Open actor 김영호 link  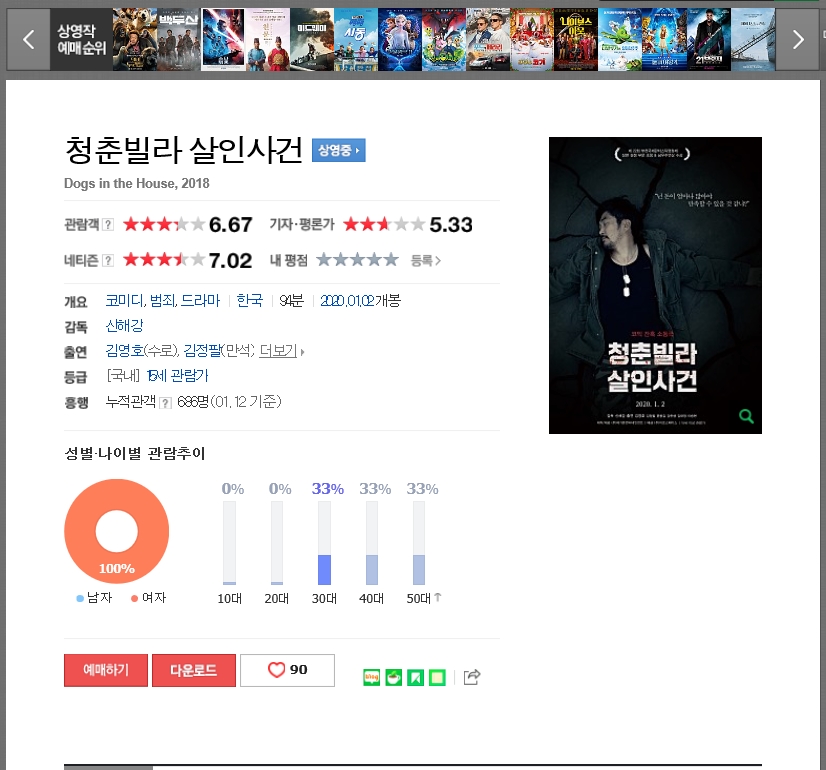pos(125,351)
